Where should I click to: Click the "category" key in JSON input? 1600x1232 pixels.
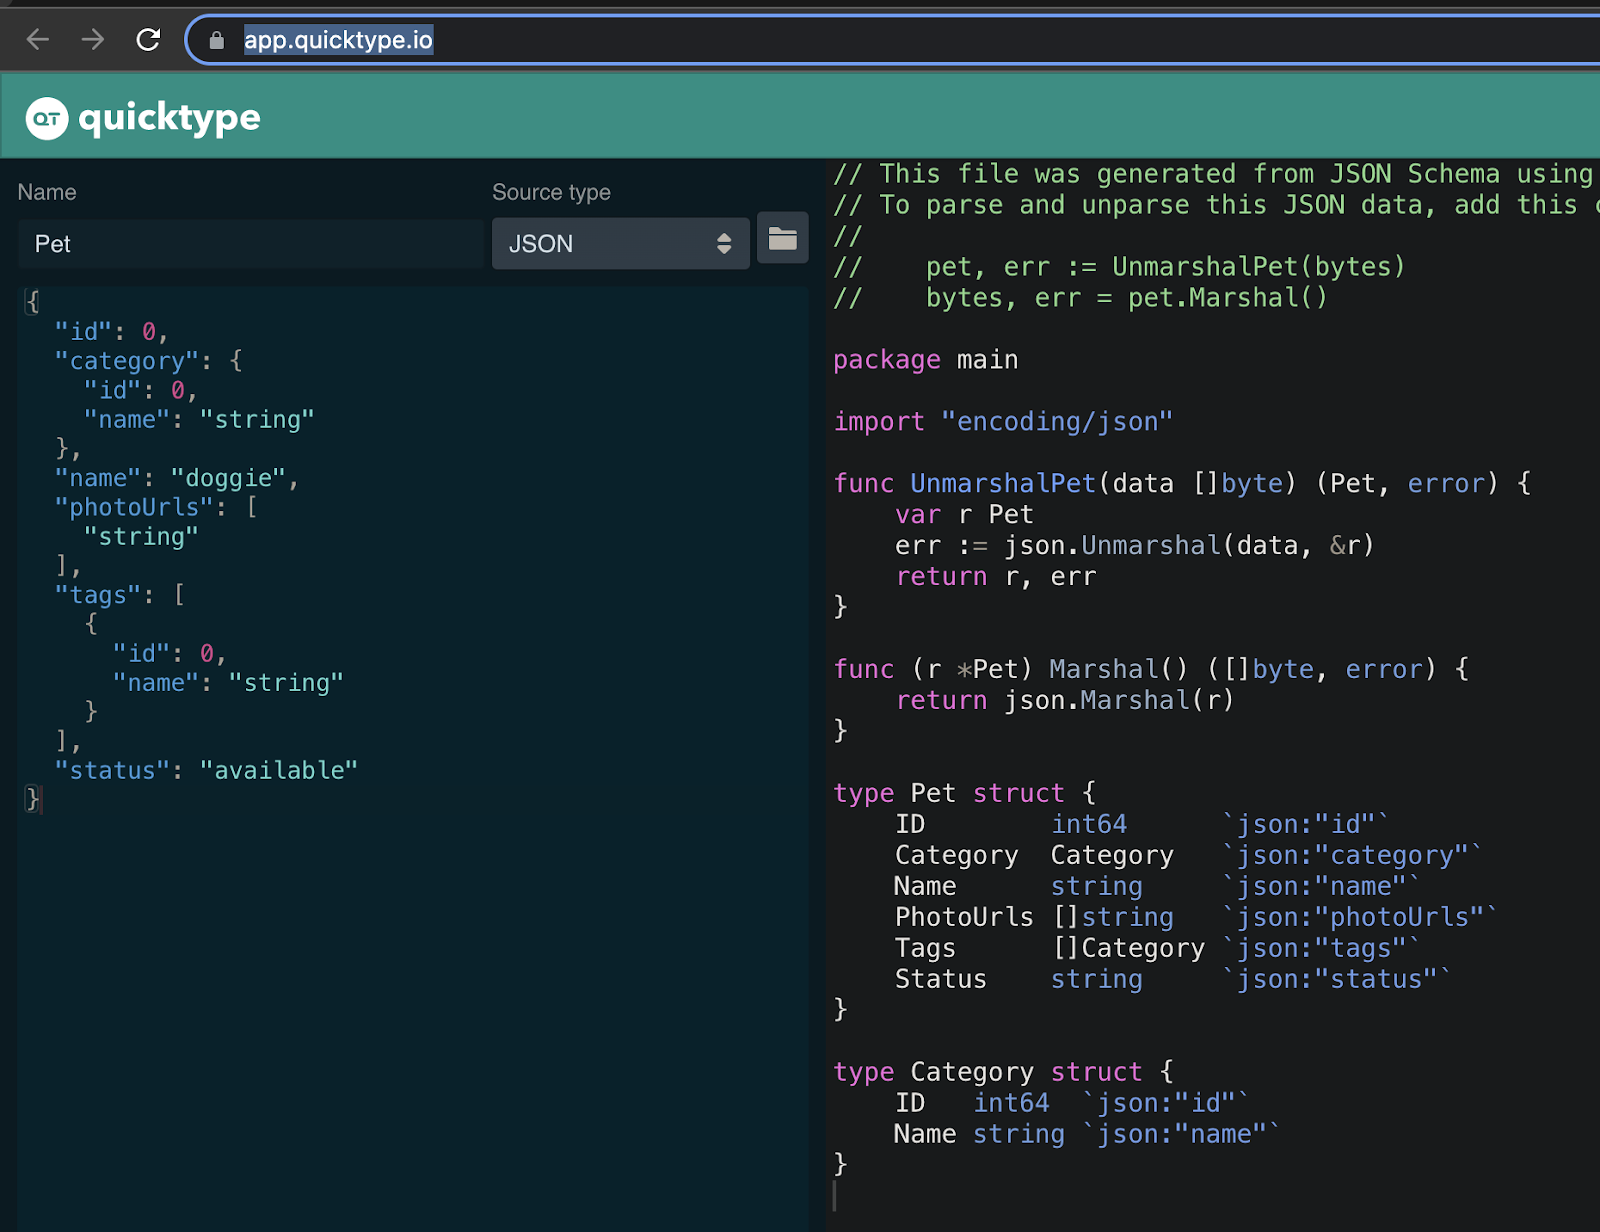pyautogui.click(x=126, y=361)
